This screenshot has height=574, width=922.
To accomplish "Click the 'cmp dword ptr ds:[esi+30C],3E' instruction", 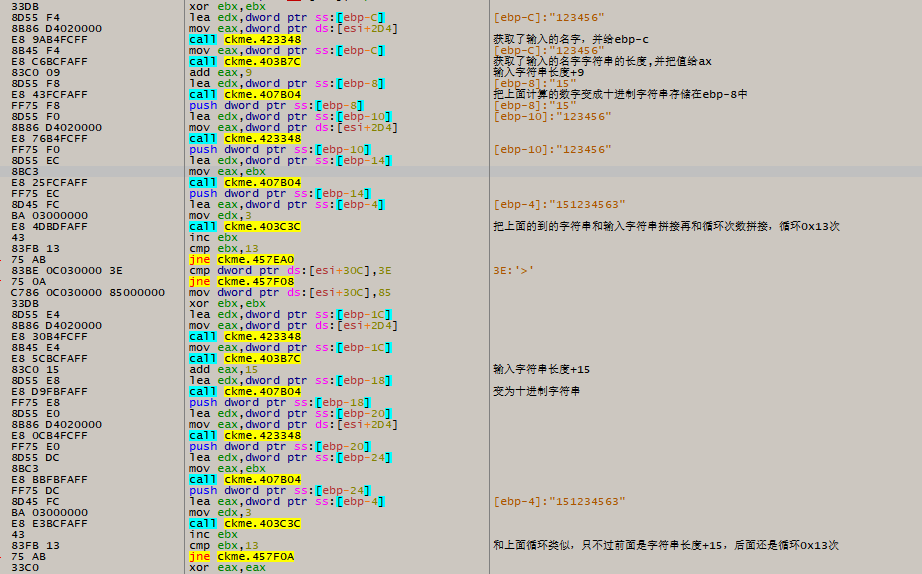I will [x=290, y=271].
